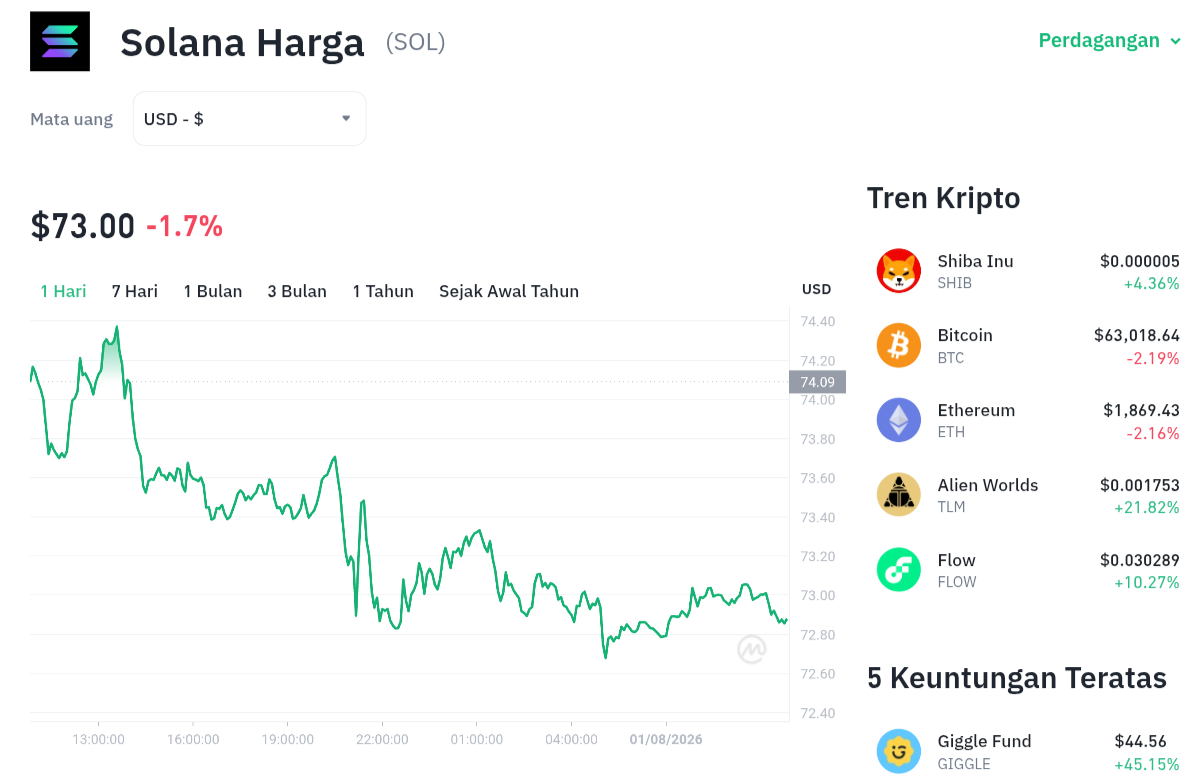Click the Ethereum diamond logo icon
1203x781 pixels.
pos(899,420)
